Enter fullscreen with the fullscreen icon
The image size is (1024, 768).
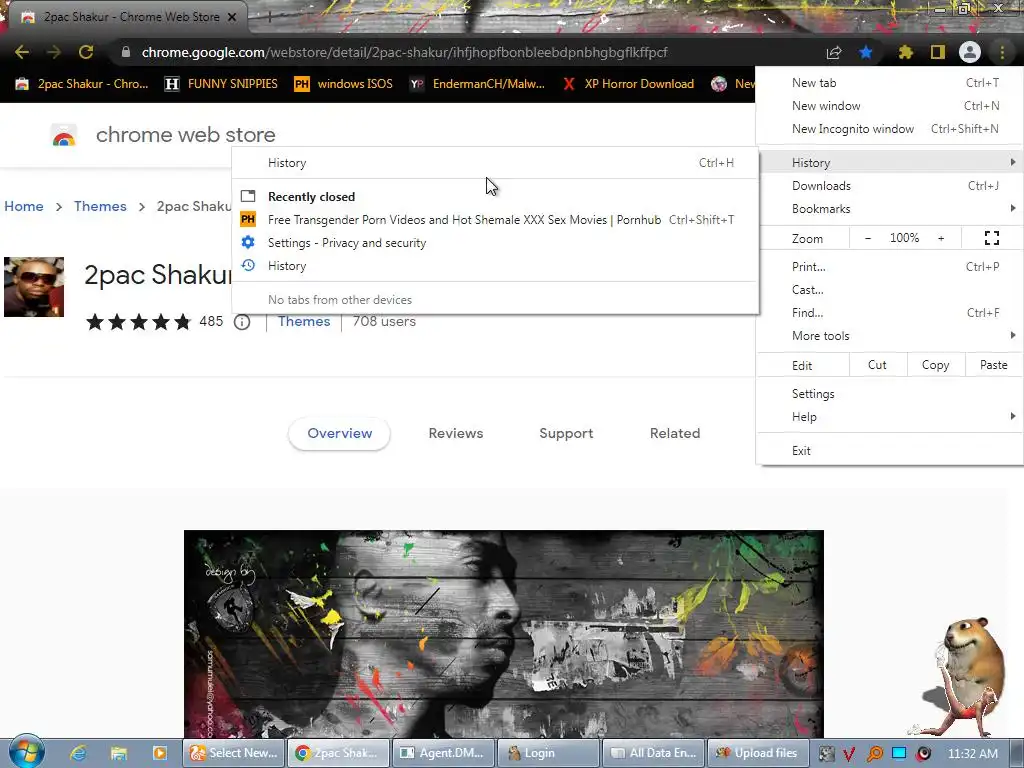click(991, 238)
